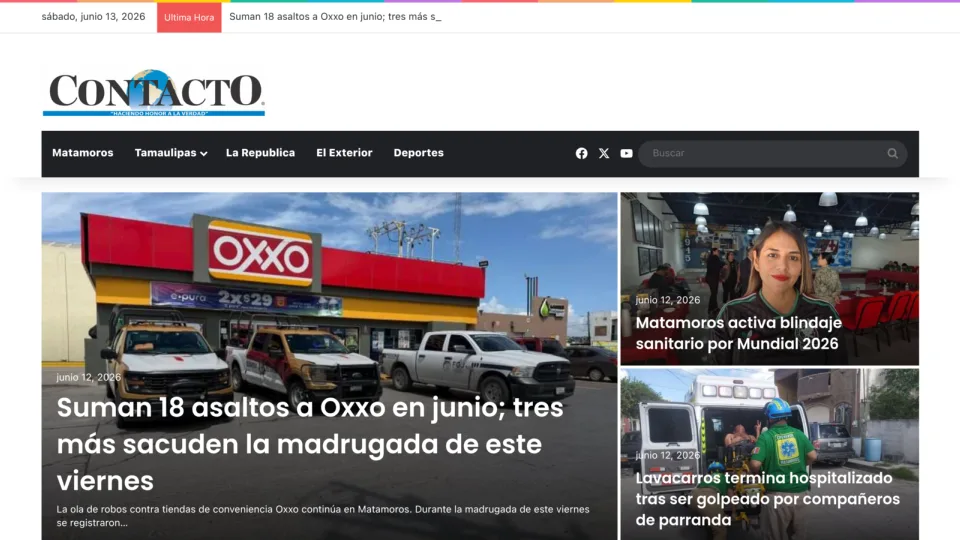The height and width of the screenshot is (540, 960).
Task: Focus the Buscar search field
Action: pos(773,154)
